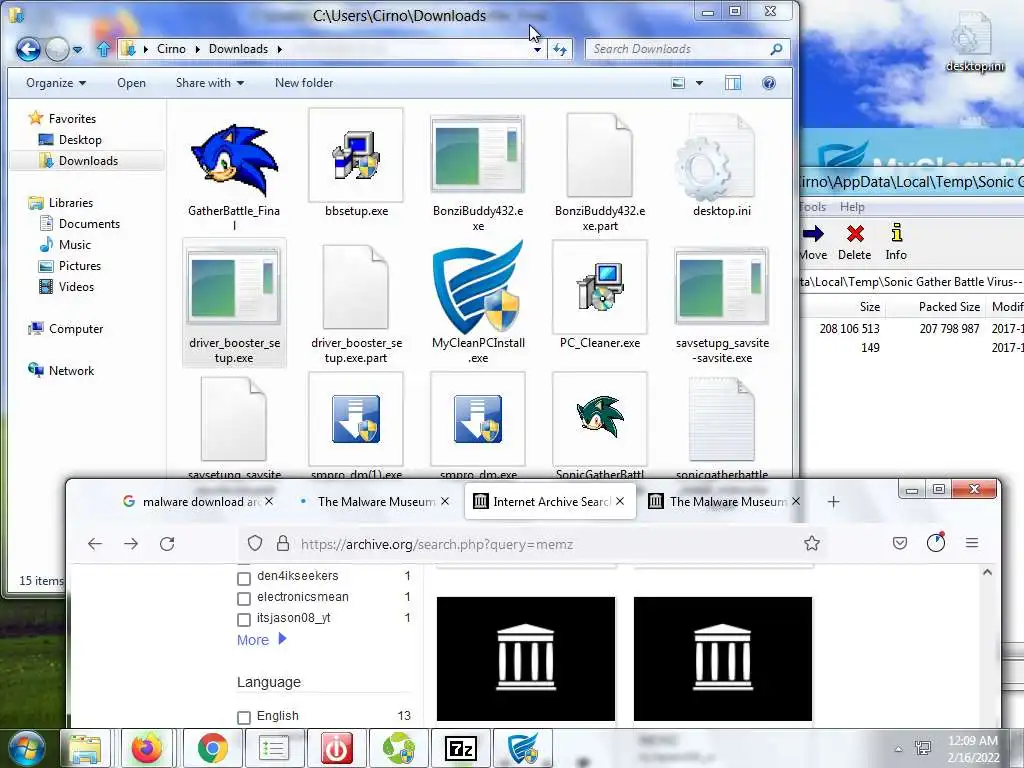Image resolution: width=1024 pixels, height=768 pixels.
Task: Bookmark page with star icon
Action: tap(812, 543)
